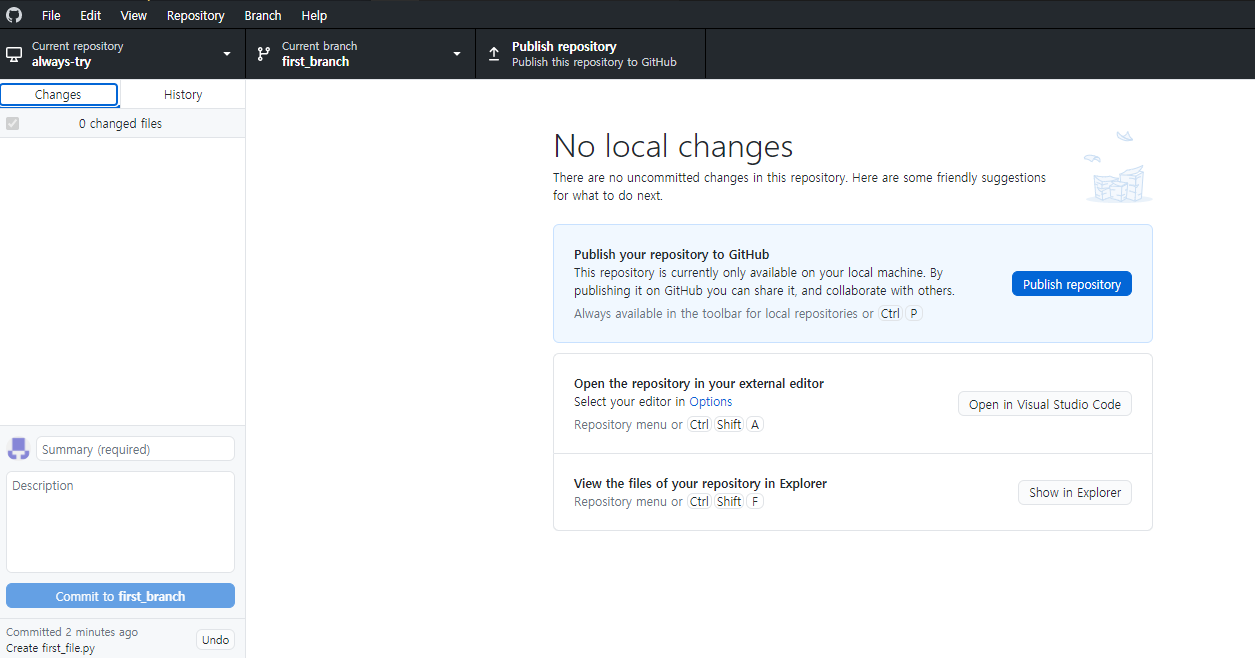This screenshot has width=1255, height=658.
Task: Click the upload arrow icon for Publish repository
Action: [494, 54]
